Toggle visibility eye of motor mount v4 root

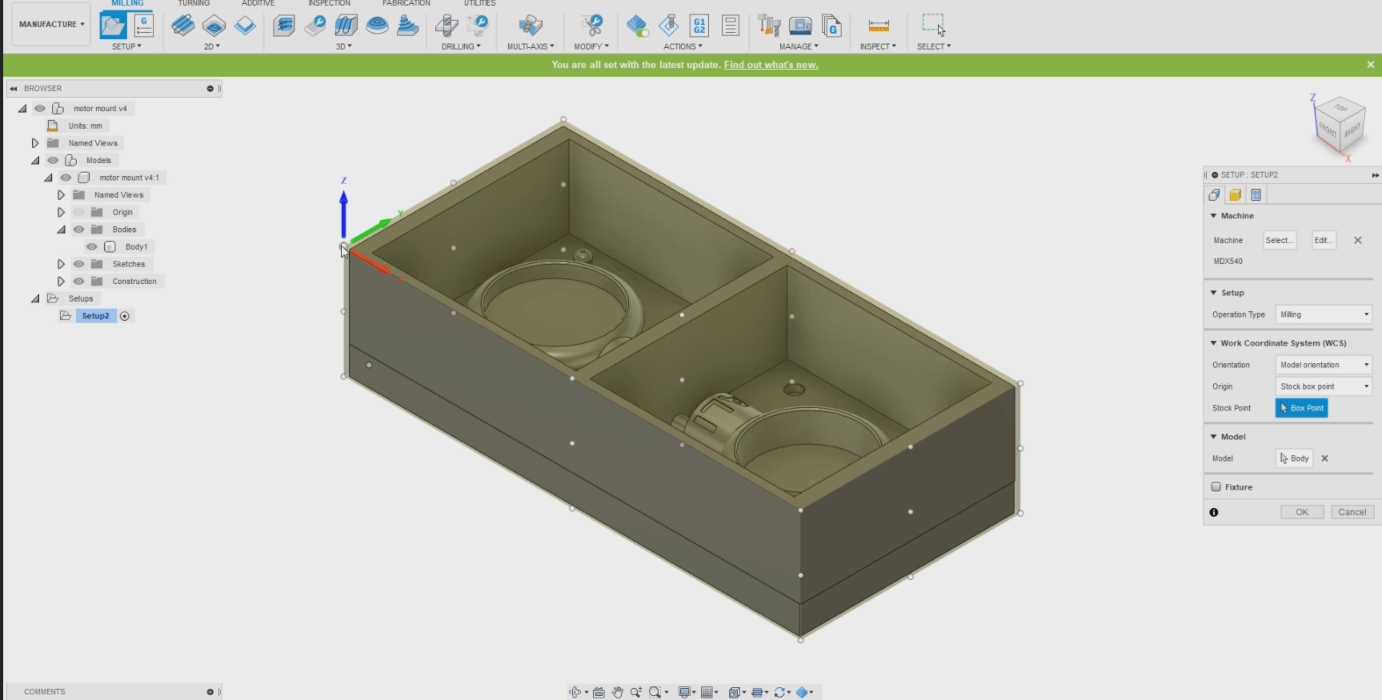[x=40, y=108]
